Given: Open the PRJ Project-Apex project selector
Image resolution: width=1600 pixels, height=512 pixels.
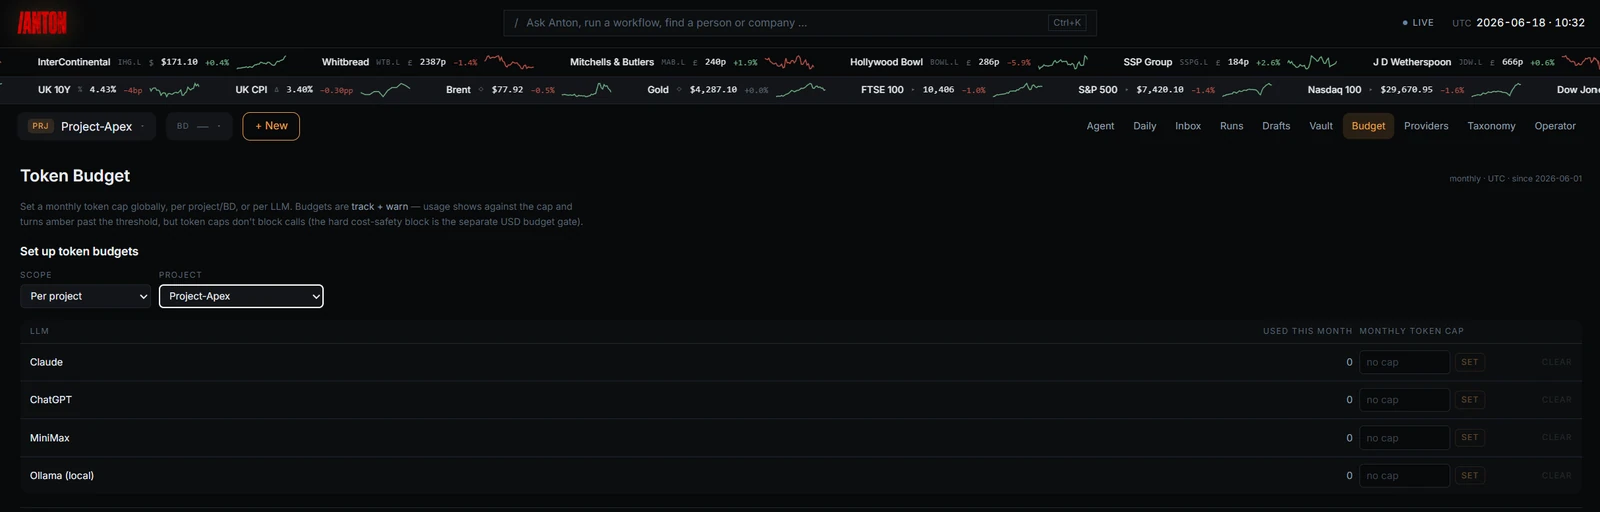Looking at the screenshot, I should point(87,126).
